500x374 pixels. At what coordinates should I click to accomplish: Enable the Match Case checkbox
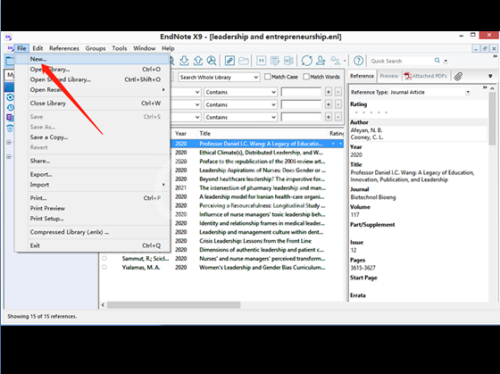point(267,77)
